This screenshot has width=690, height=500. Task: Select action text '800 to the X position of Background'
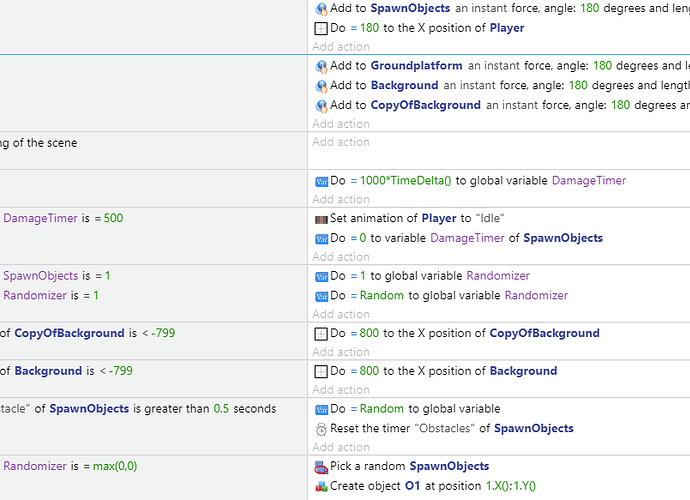(x=444, y=371)
